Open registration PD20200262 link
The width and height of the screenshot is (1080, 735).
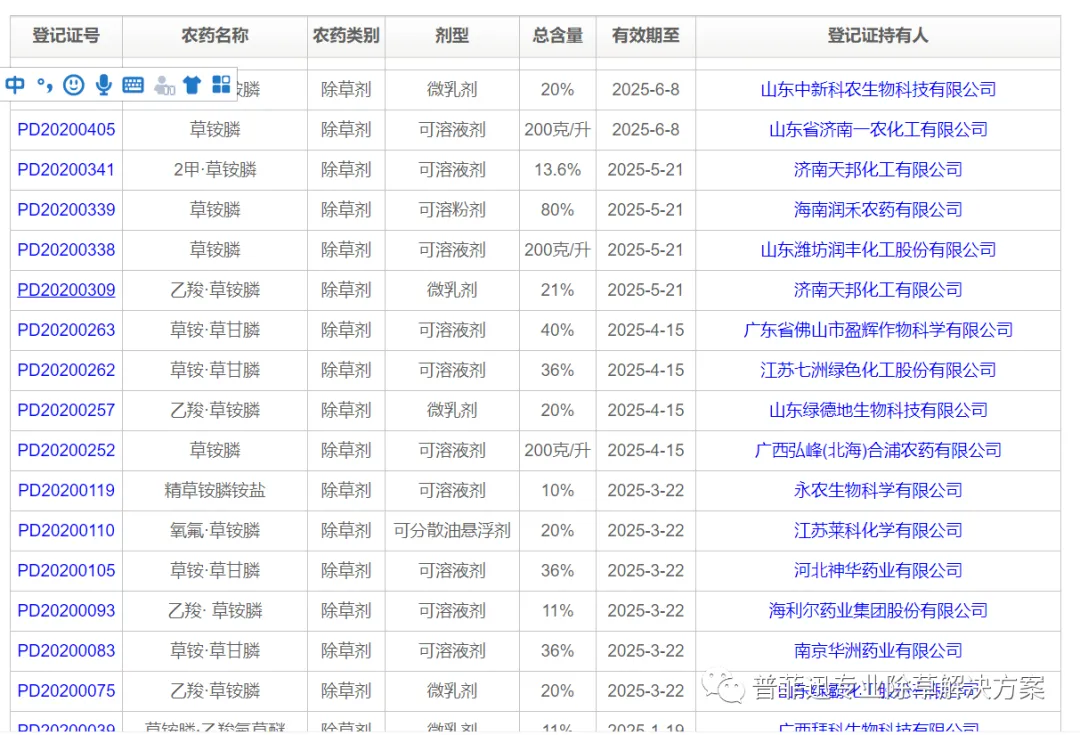[66, 370]
